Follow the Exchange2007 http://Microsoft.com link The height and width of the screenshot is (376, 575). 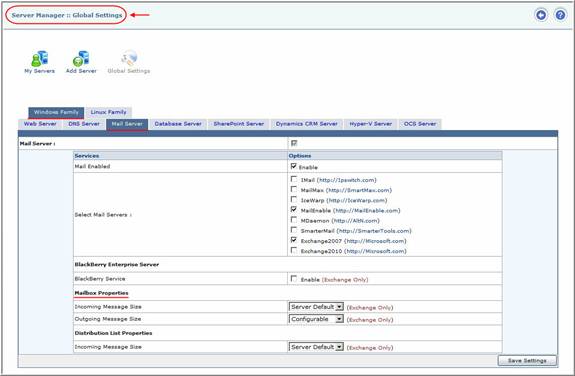pyautogui.click(x=376, y=241)
